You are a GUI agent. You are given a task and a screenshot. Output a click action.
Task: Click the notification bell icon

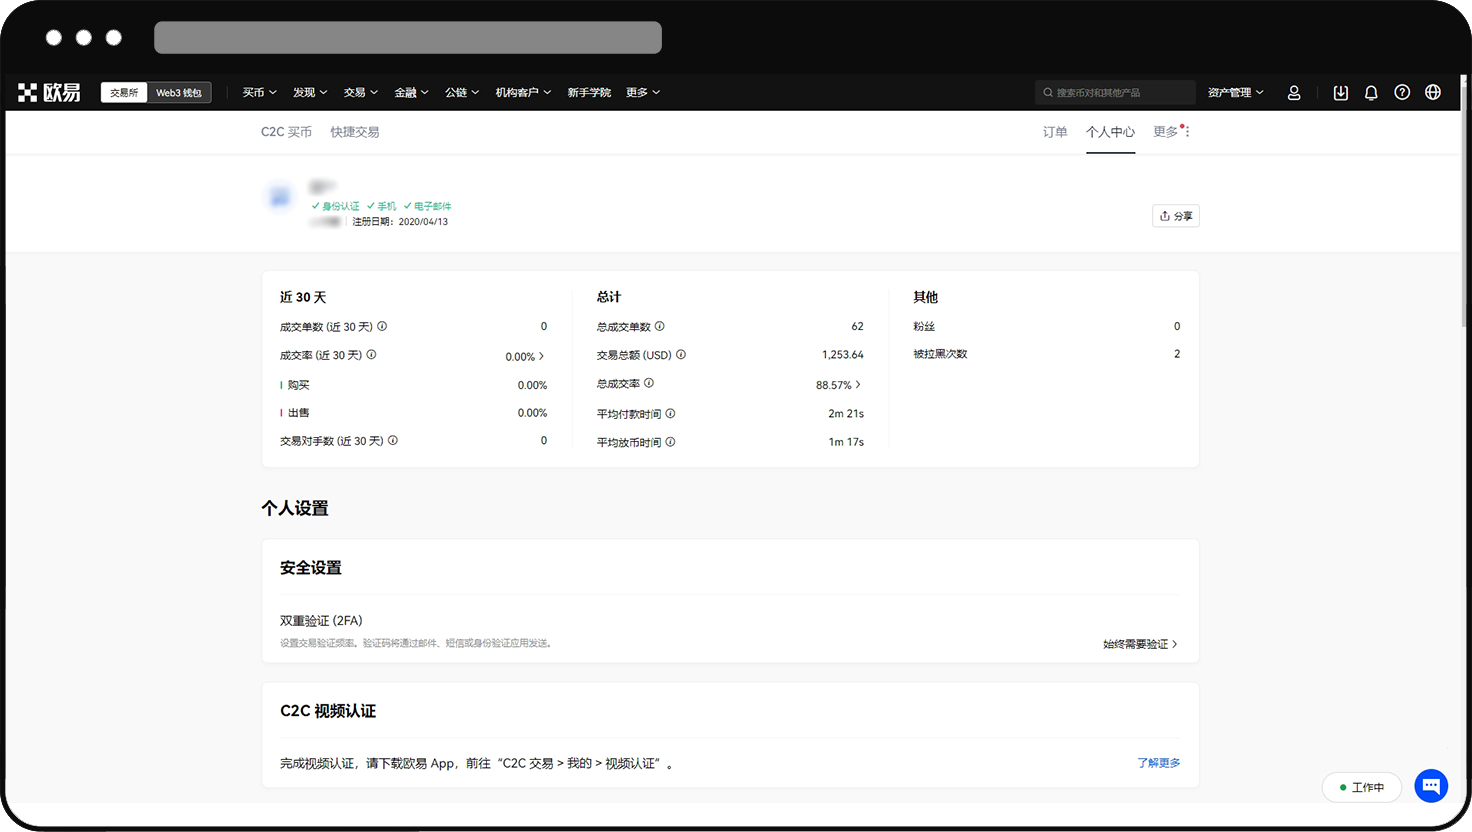pyautogui.click(x=1371, y=92)
